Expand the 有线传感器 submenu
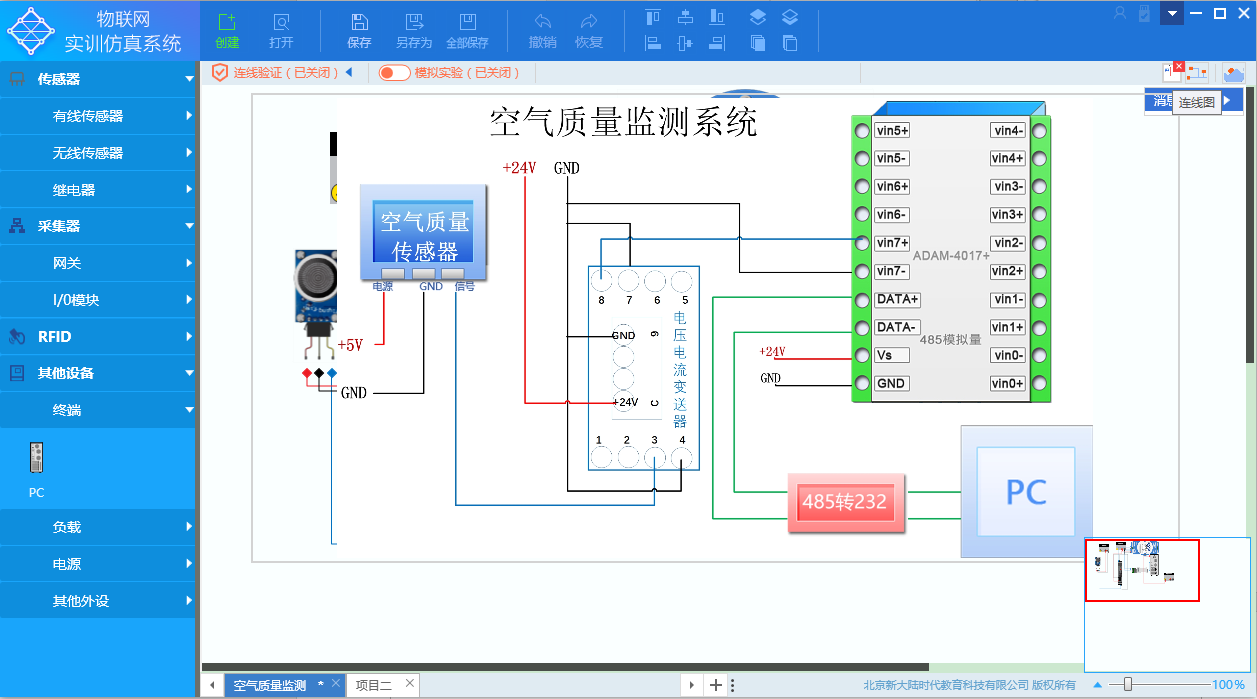This screenshot has height=699, width=1257. [x=189, y=116]
